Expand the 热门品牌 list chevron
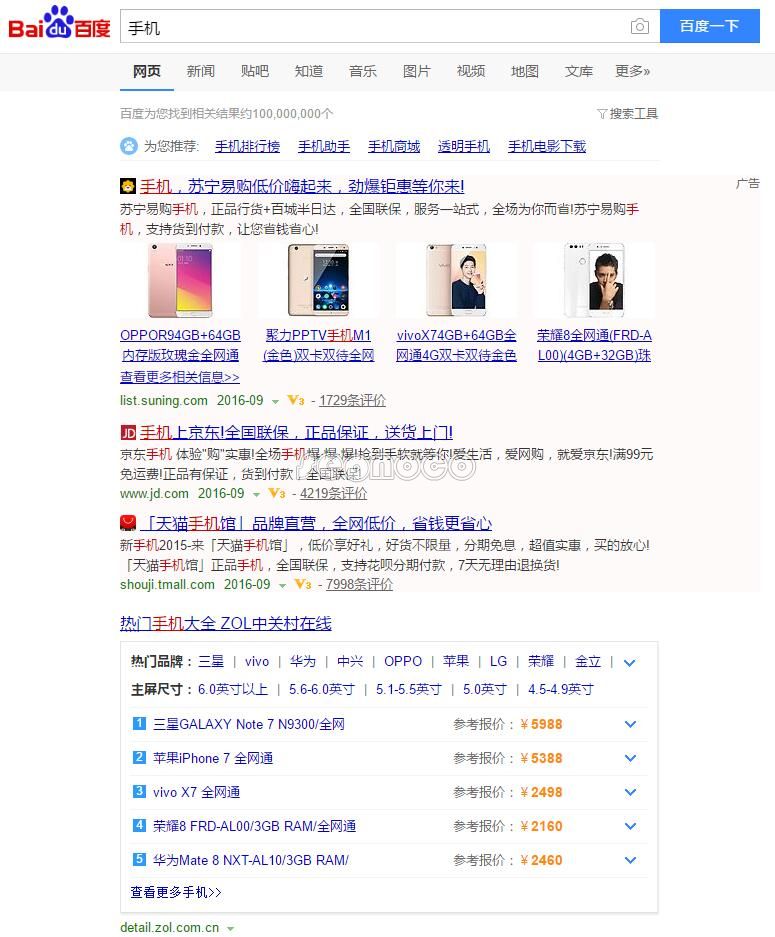775x937 pixels. tap(629, 662)
